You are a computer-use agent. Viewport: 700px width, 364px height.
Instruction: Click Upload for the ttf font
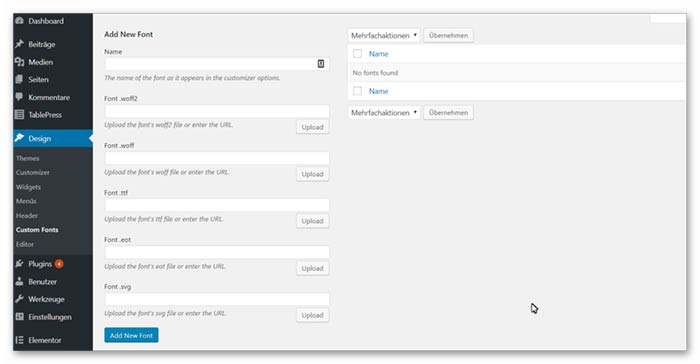pyautogui.click(x=312, y=221)
